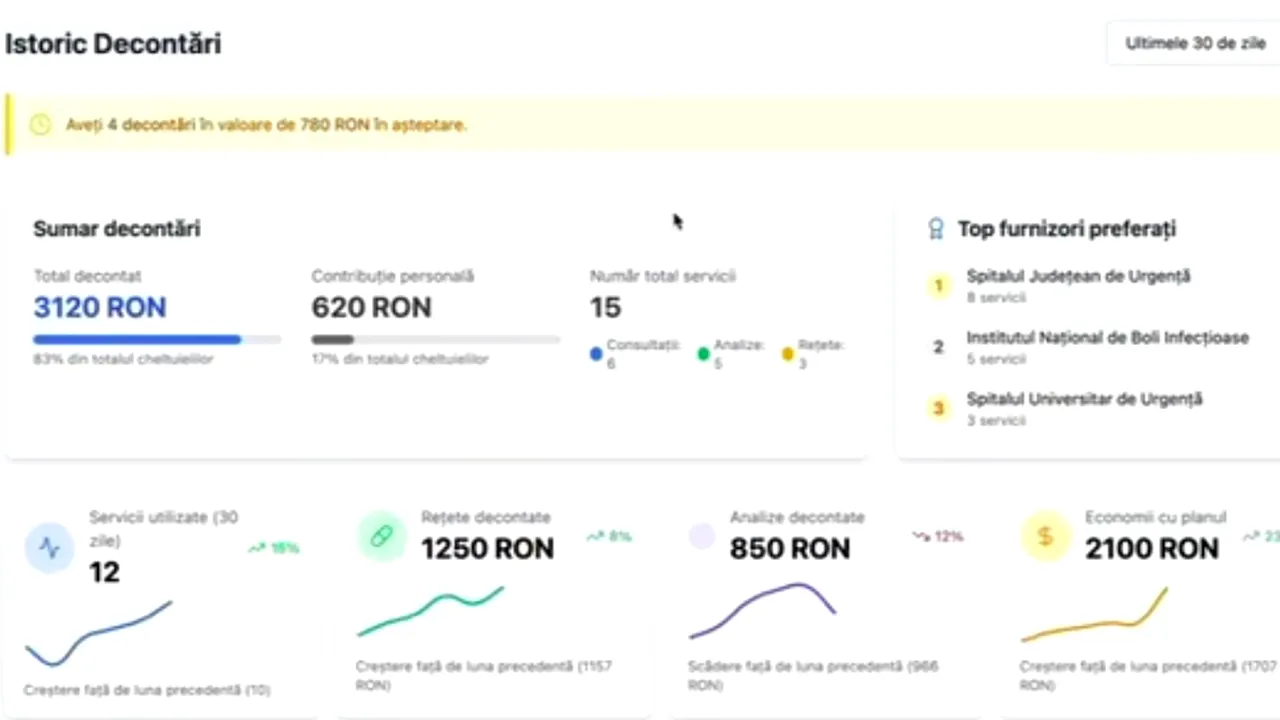Screen dimensions: 1280x720
Task: Click the activity pulse icon for Servicii utilizate
Action: pos(49,547)
